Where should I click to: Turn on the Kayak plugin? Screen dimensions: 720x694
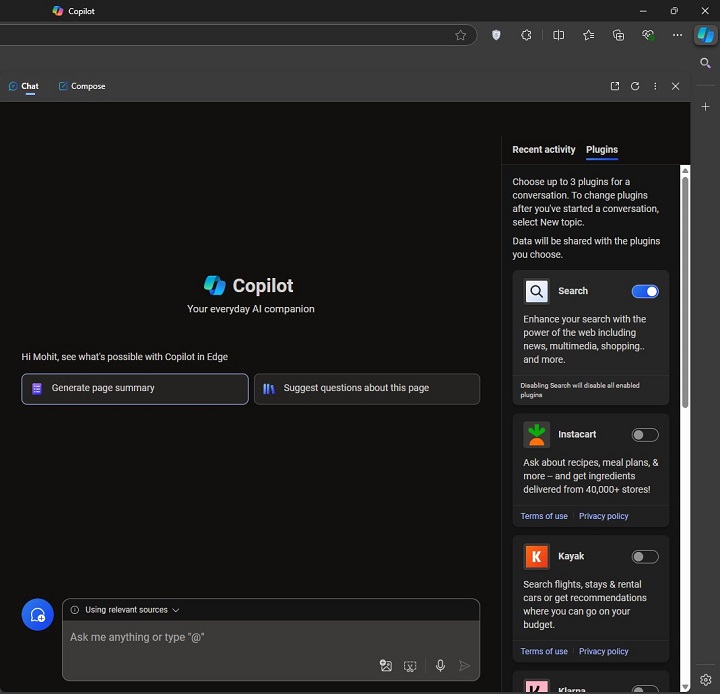pos(645,557)
